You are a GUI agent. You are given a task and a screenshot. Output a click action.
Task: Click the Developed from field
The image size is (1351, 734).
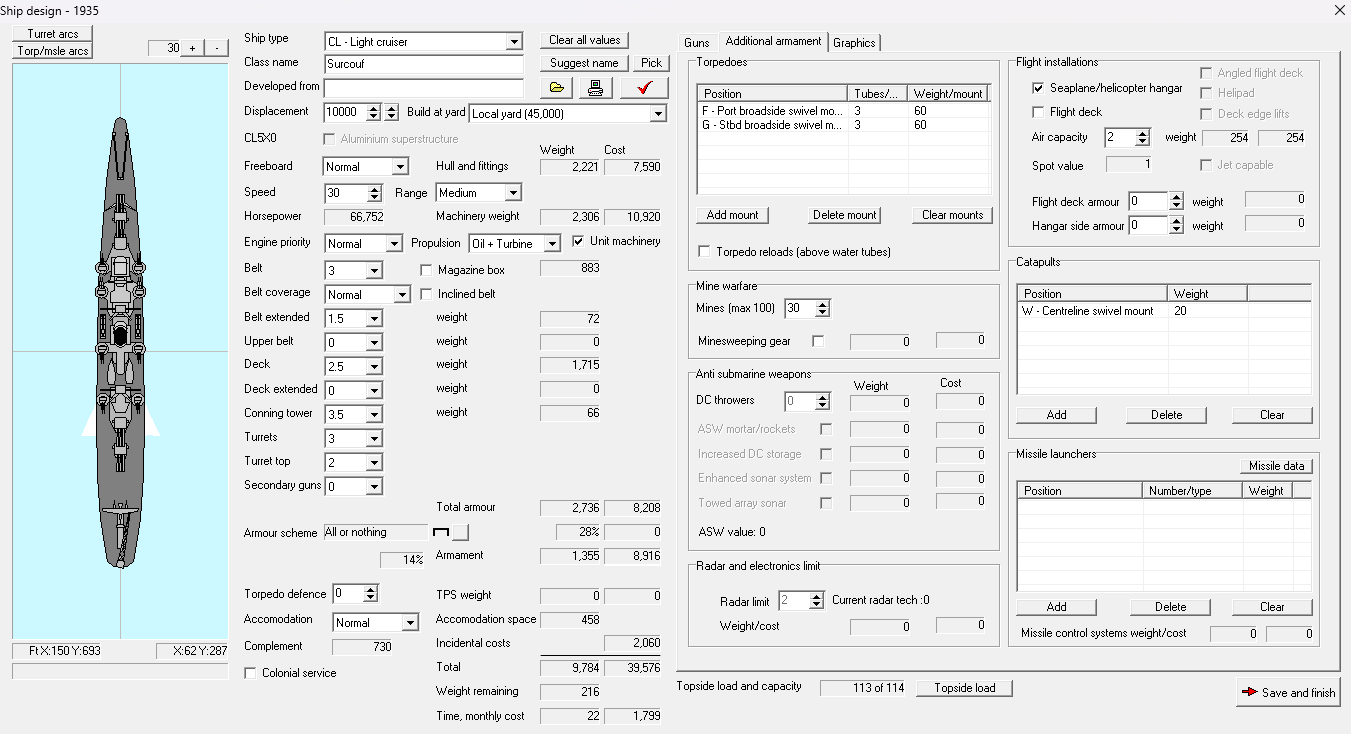point(423,87)
